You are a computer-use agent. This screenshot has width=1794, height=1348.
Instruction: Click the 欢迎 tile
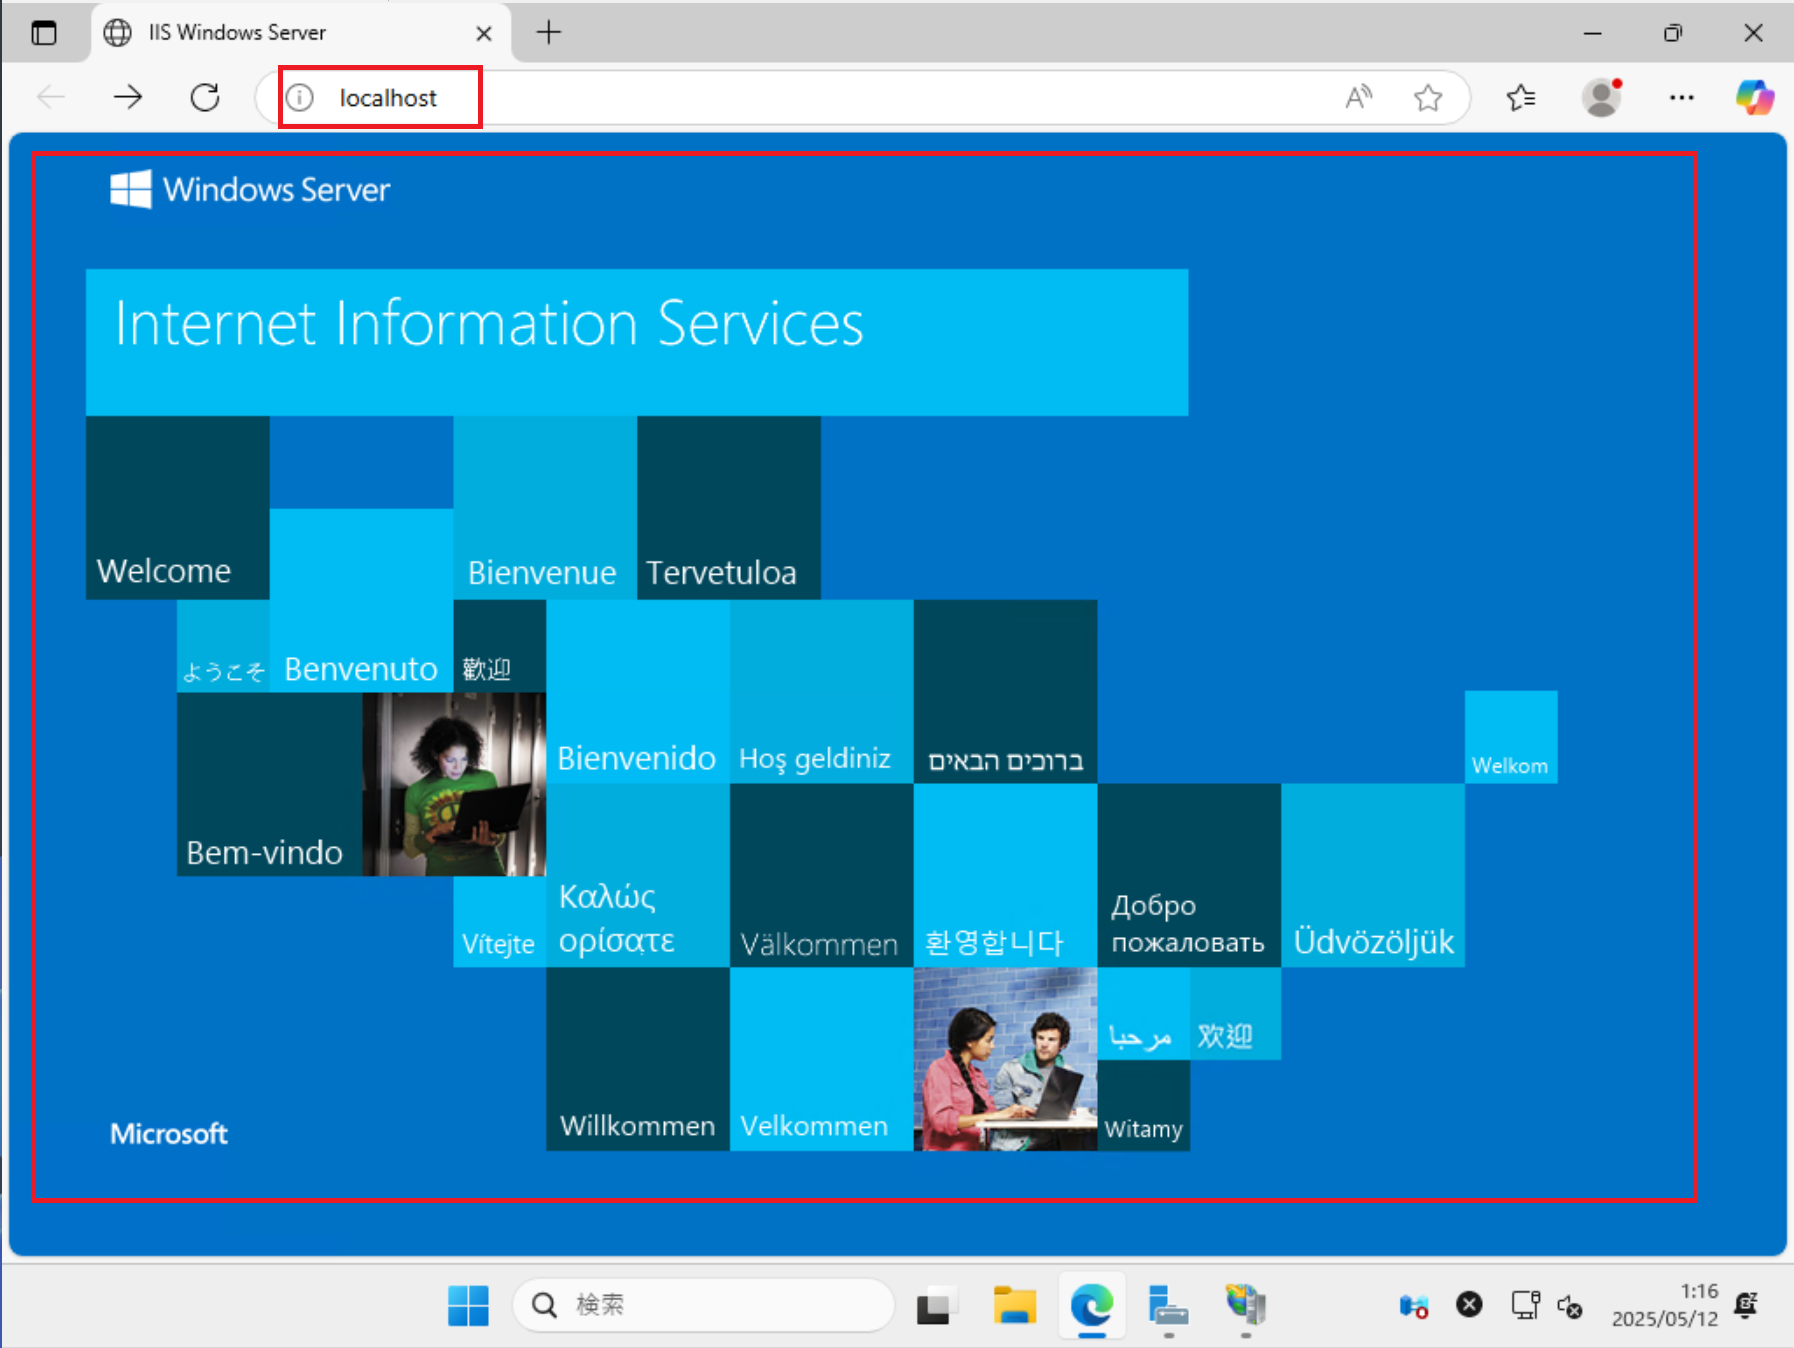tap(1236, 1014)
